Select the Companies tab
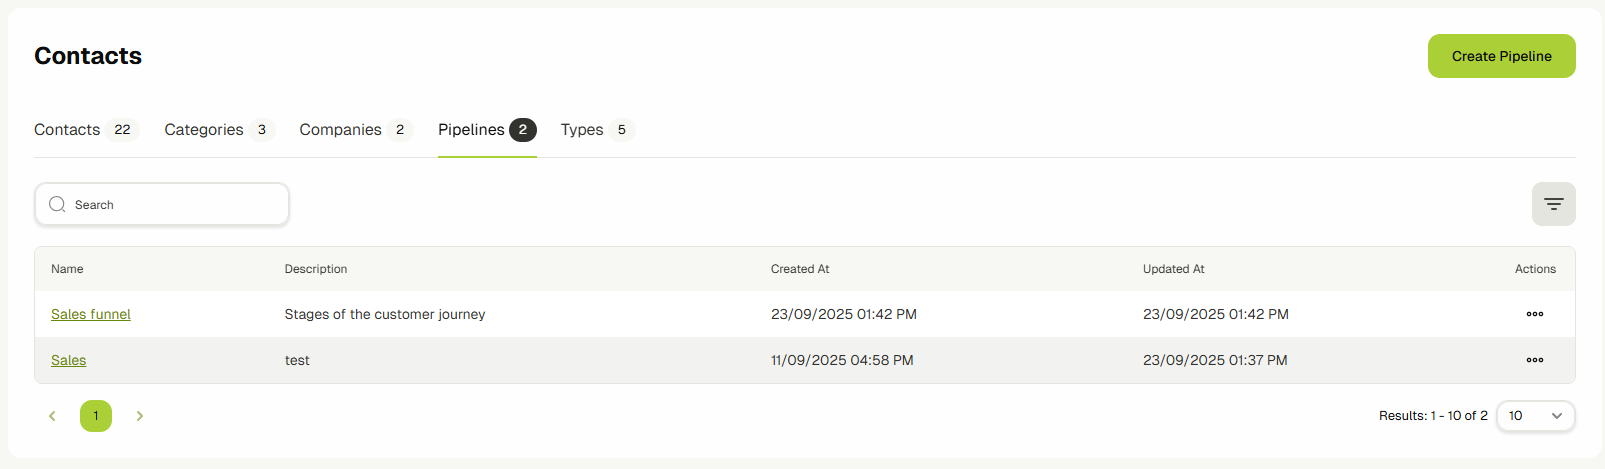This screenshot has height=469, width=1605. [340, 130]
